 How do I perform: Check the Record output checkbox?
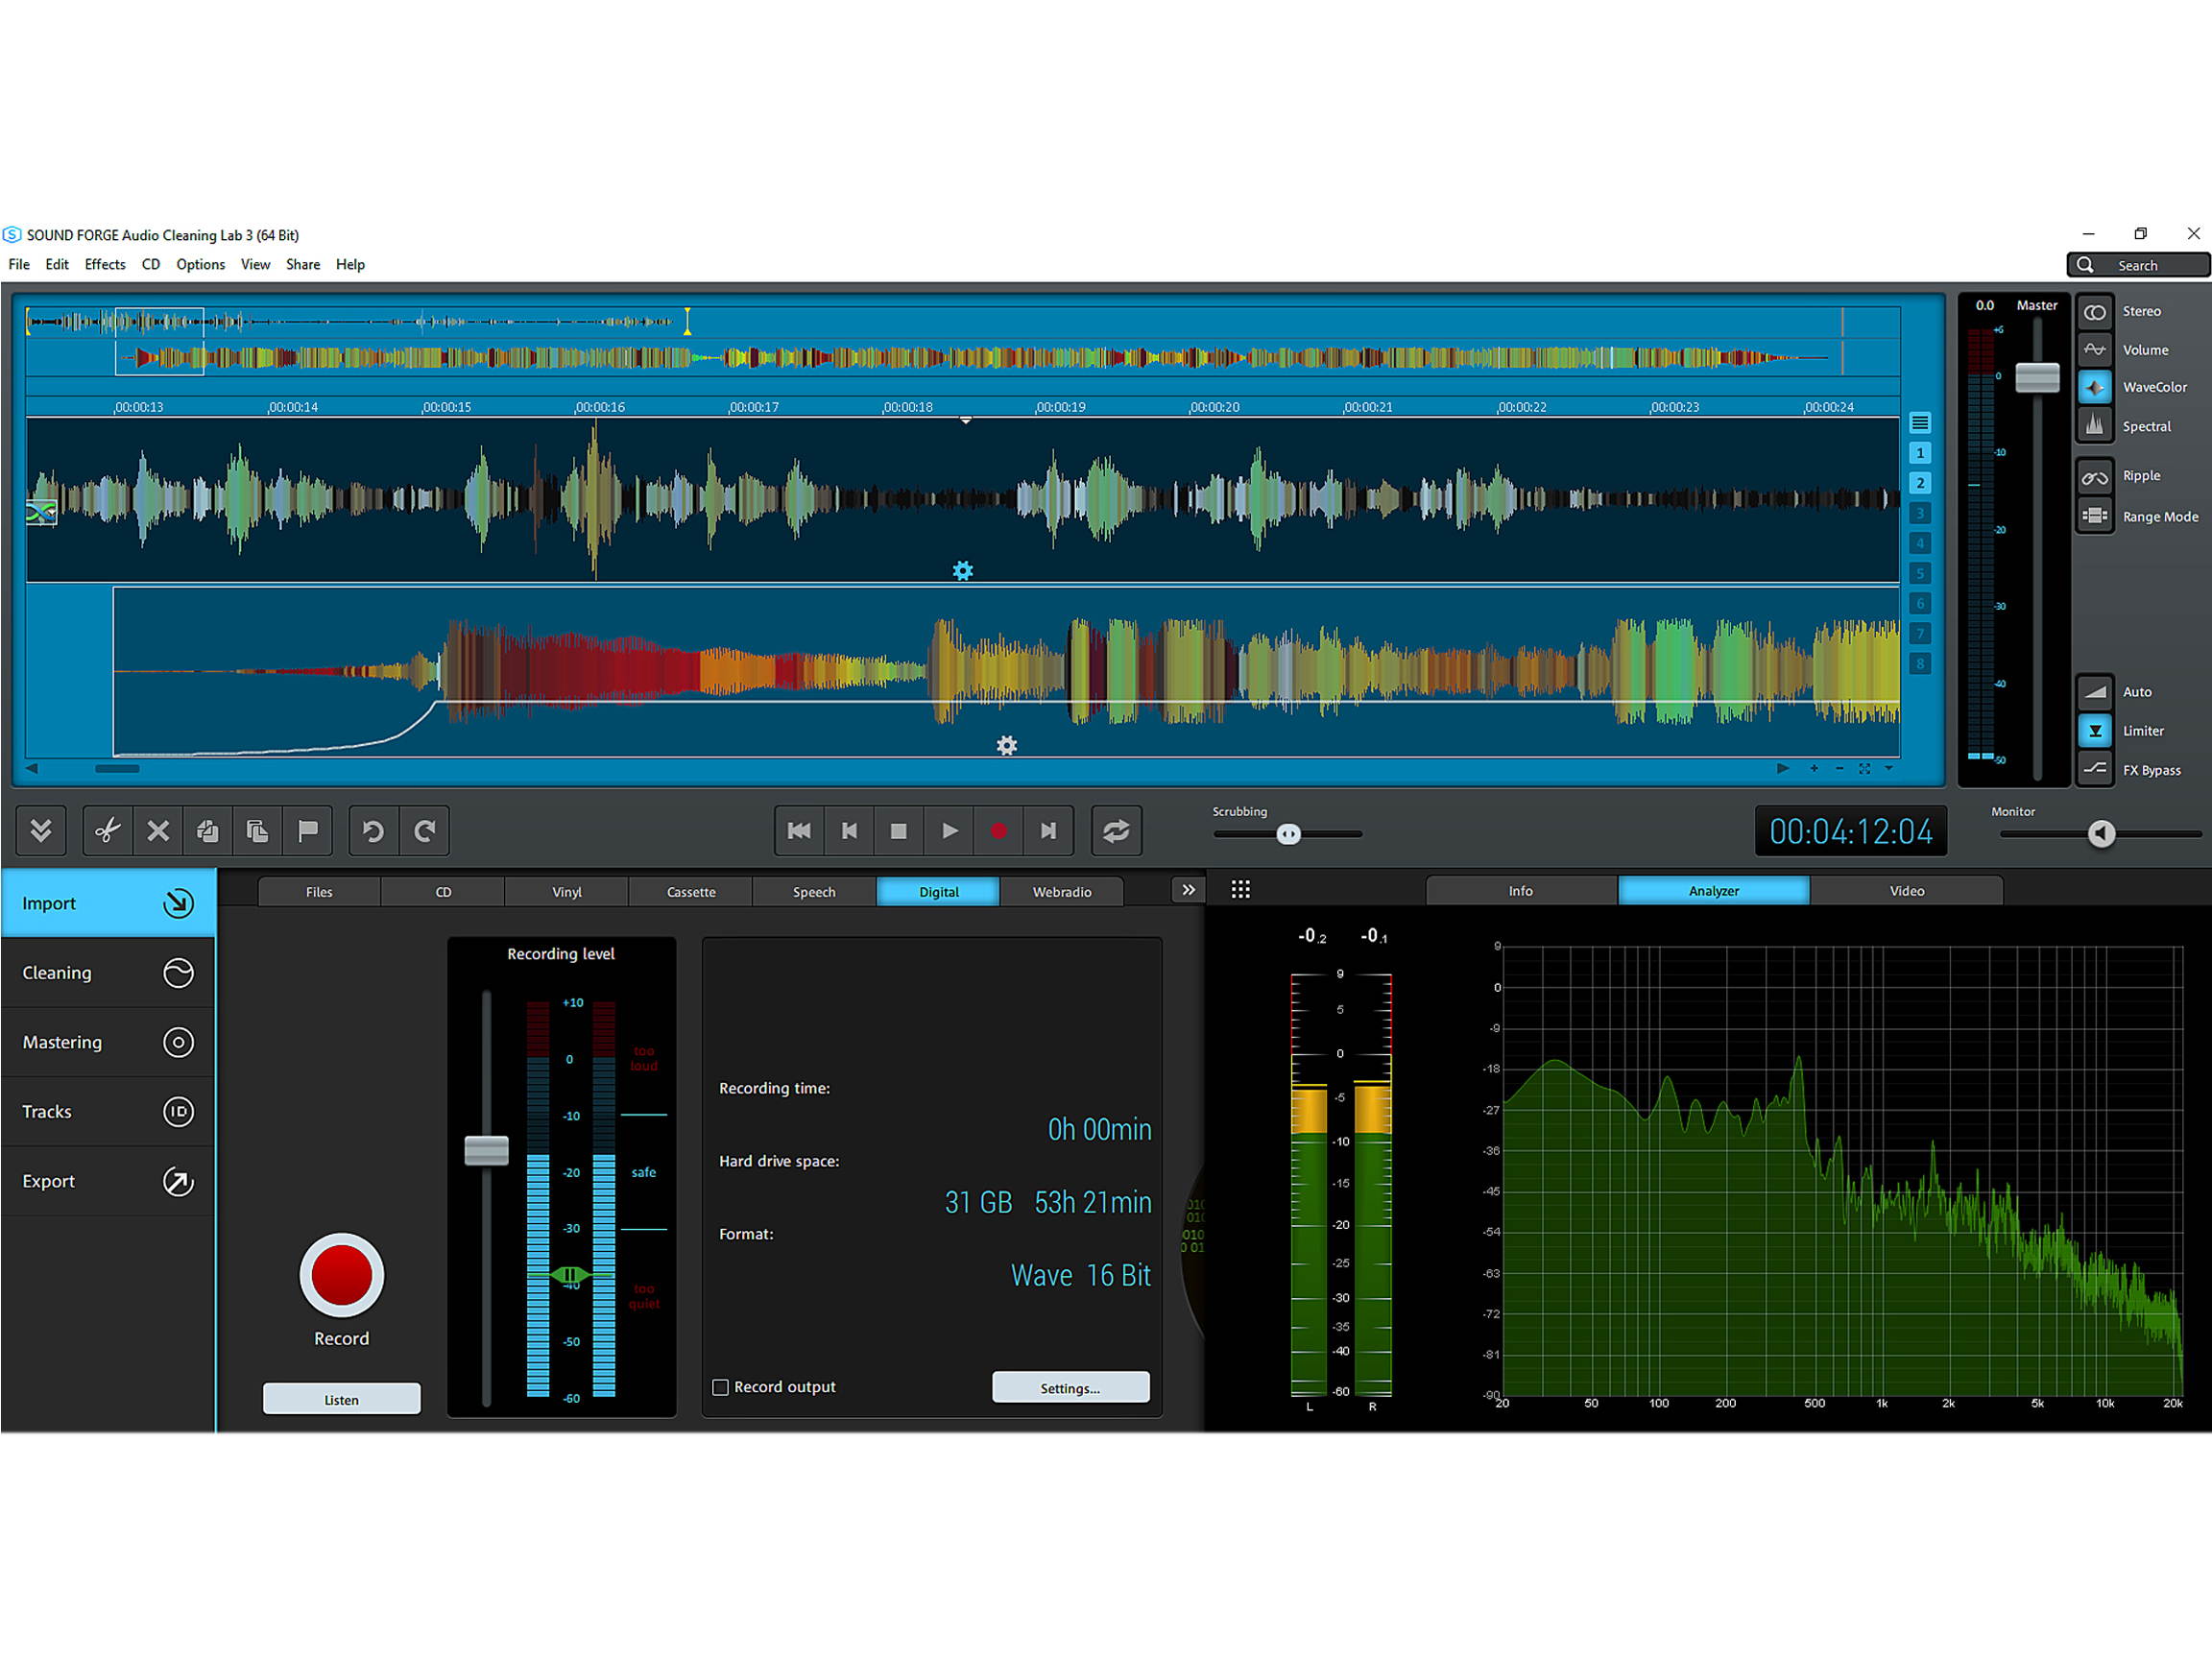pos(721,1386)
